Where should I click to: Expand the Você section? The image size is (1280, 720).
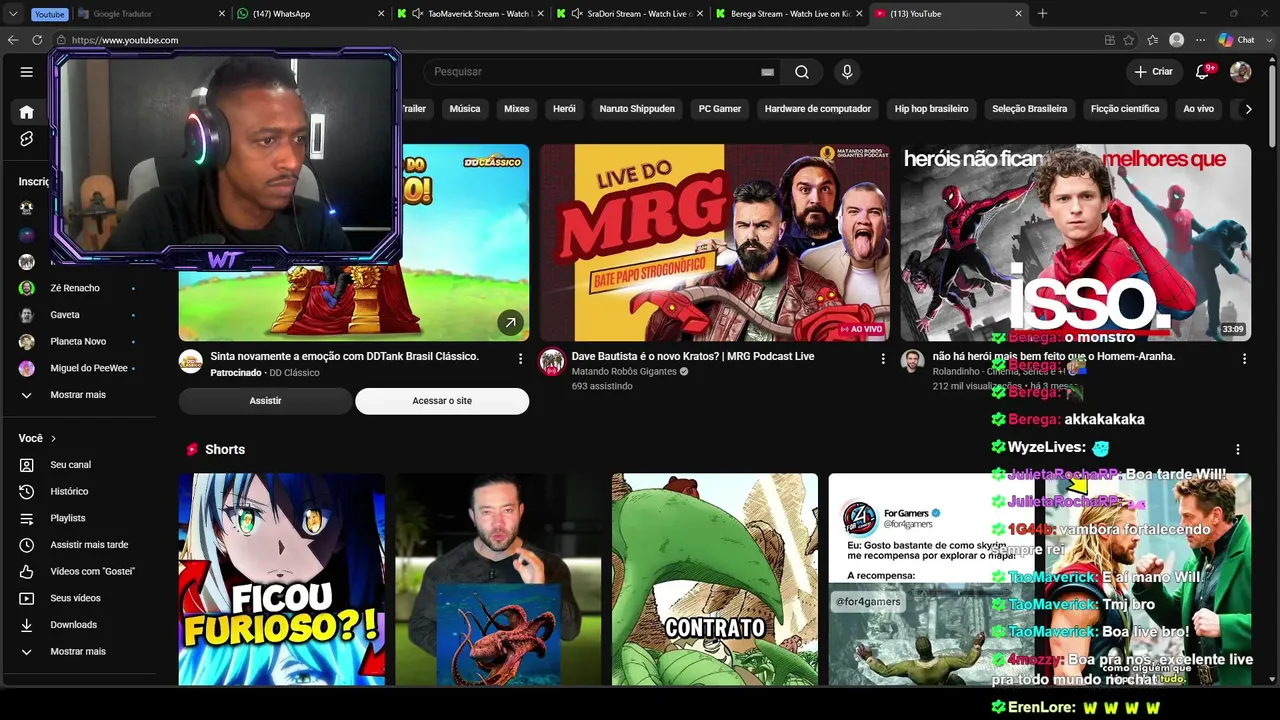[38, 438]
